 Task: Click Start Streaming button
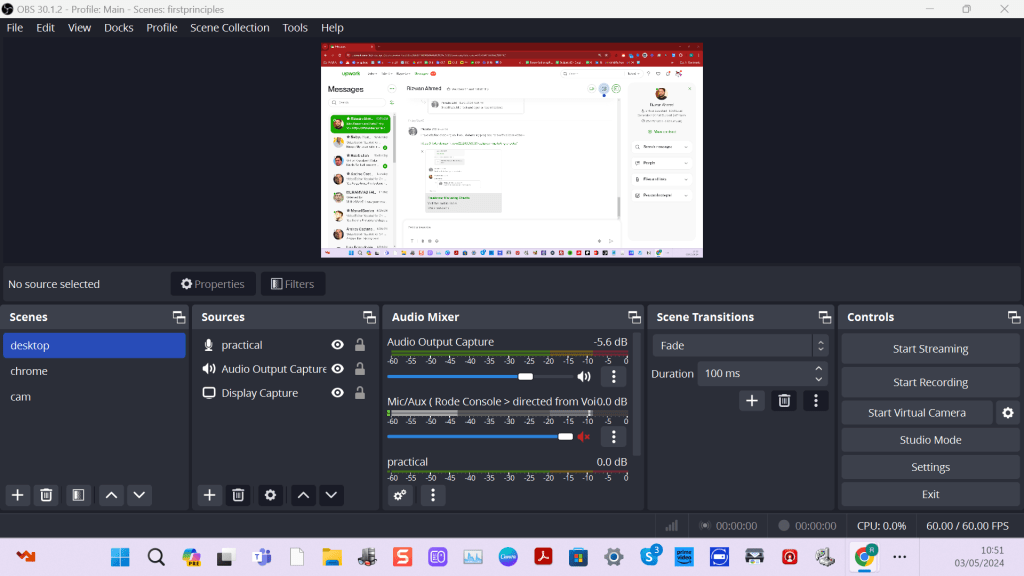pyautogui.click(x=930, y=349)
